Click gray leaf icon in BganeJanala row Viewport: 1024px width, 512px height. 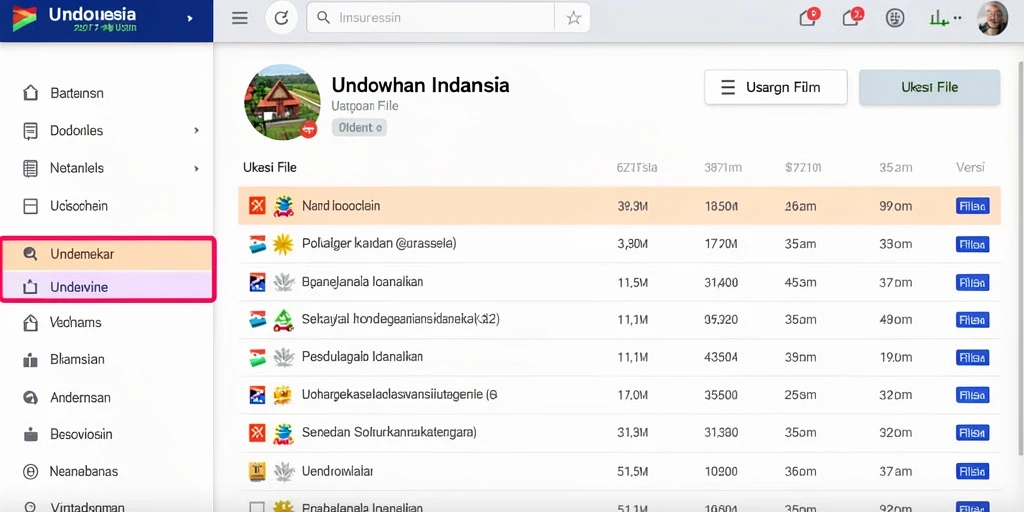pyautogui.click(x=283, y=282)
